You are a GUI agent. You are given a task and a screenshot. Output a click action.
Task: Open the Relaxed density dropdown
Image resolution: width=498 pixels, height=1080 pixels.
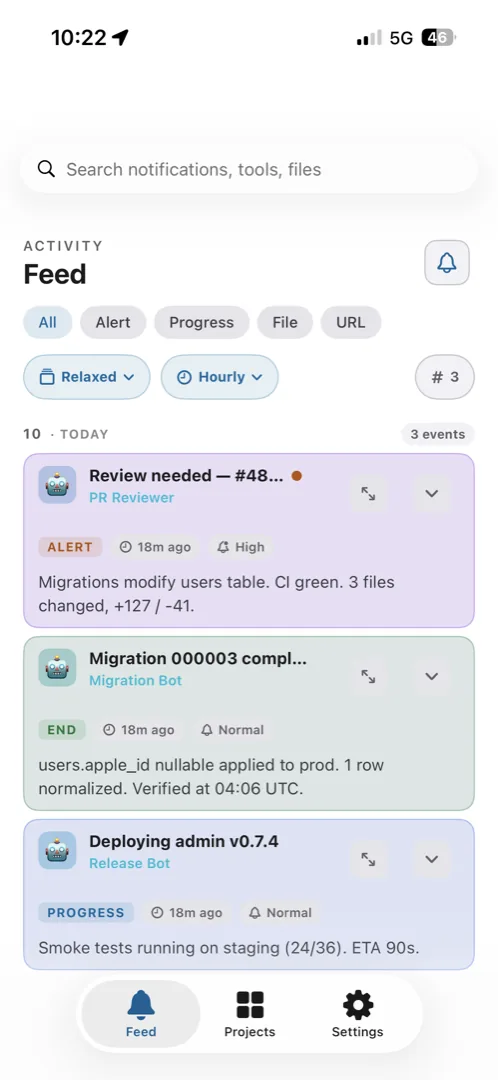point(87,377)
